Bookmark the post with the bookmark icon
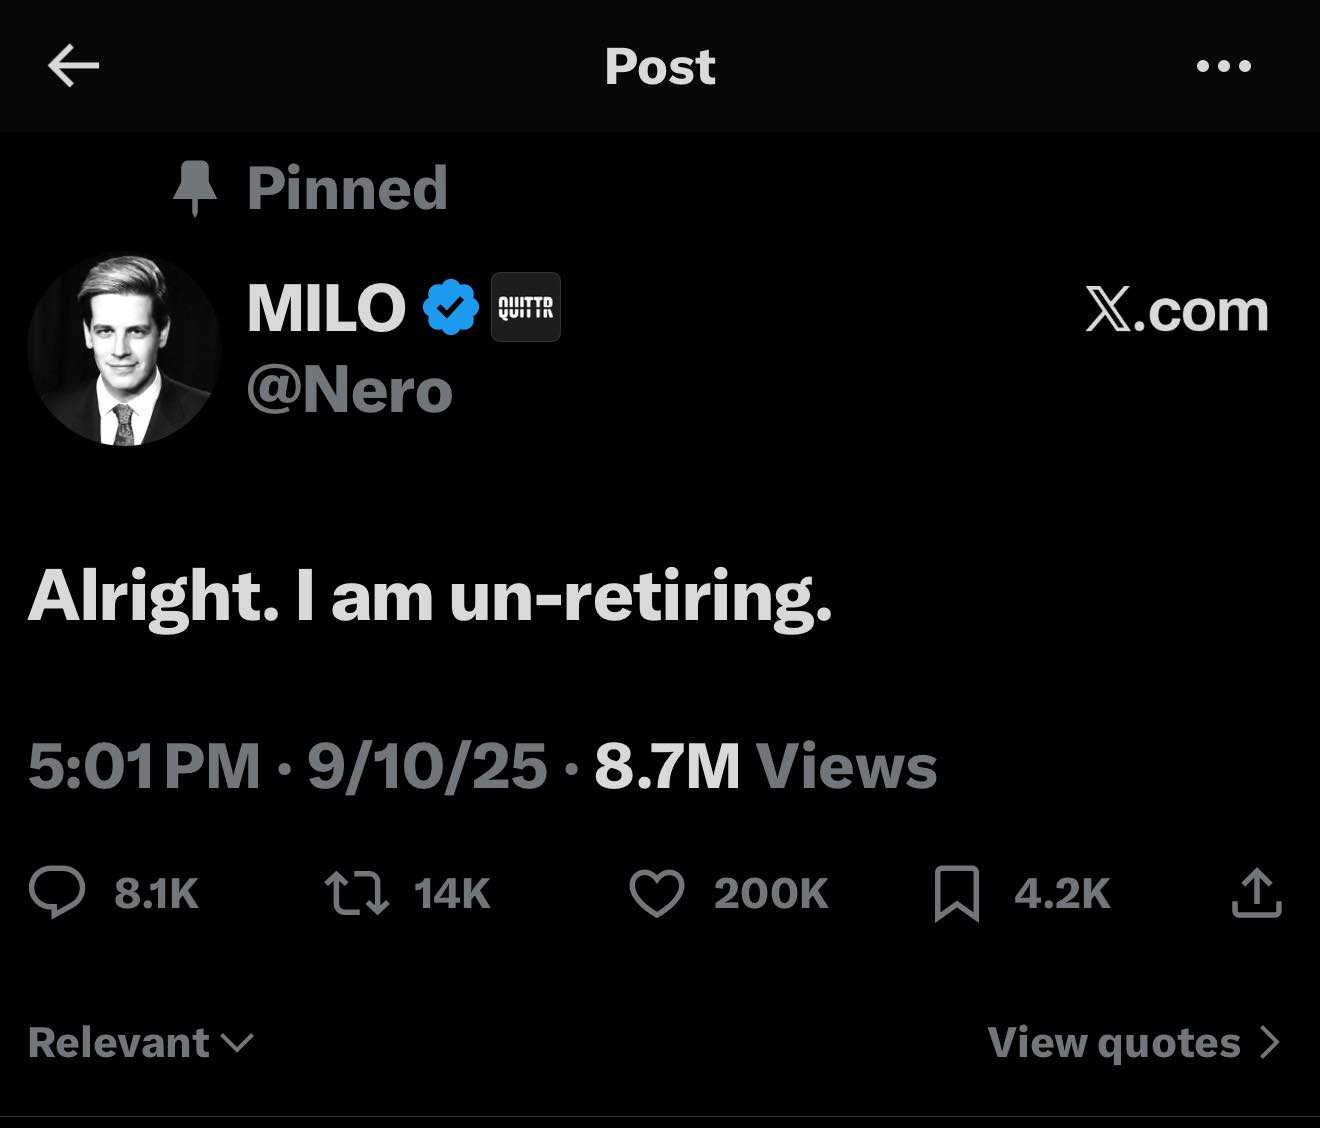This screenshot has width=1320, height=1128. coord(956,893)
